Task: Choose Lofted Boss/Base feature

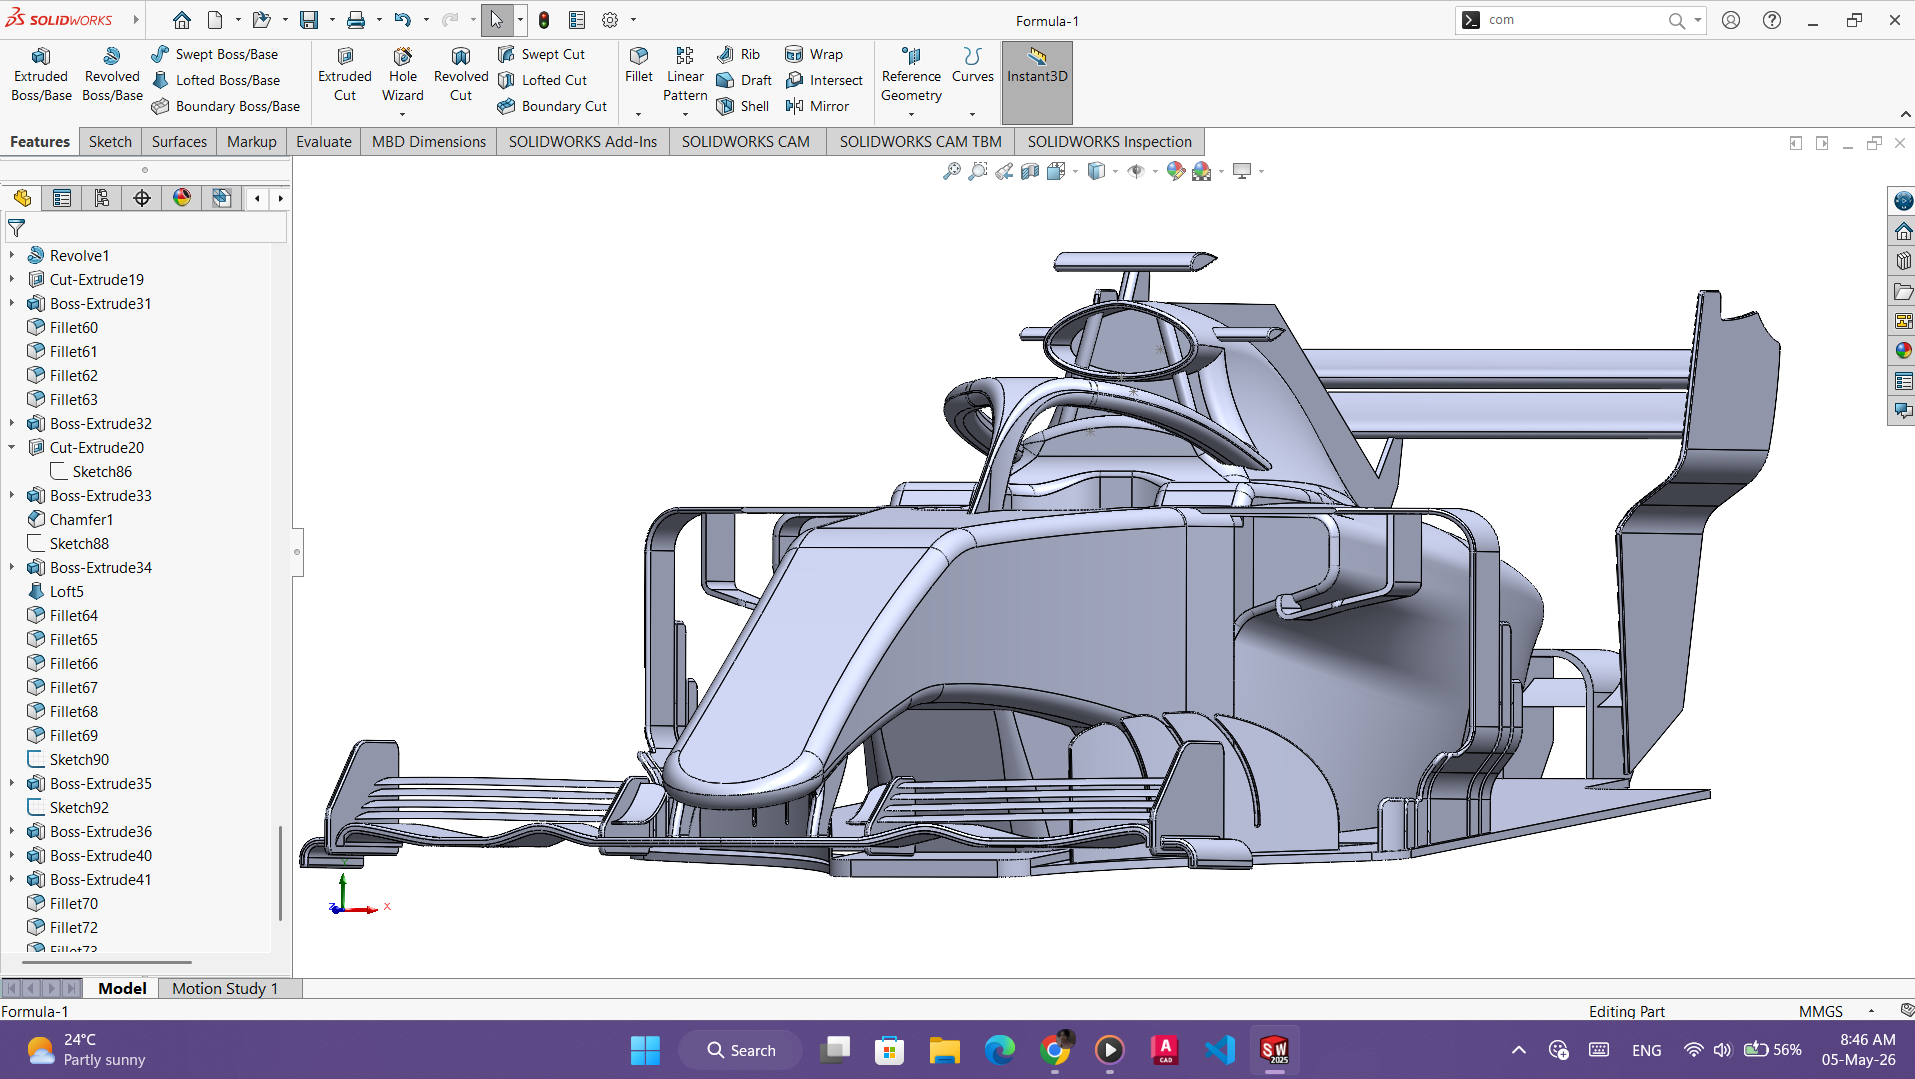Action: [x=216, y=80]
